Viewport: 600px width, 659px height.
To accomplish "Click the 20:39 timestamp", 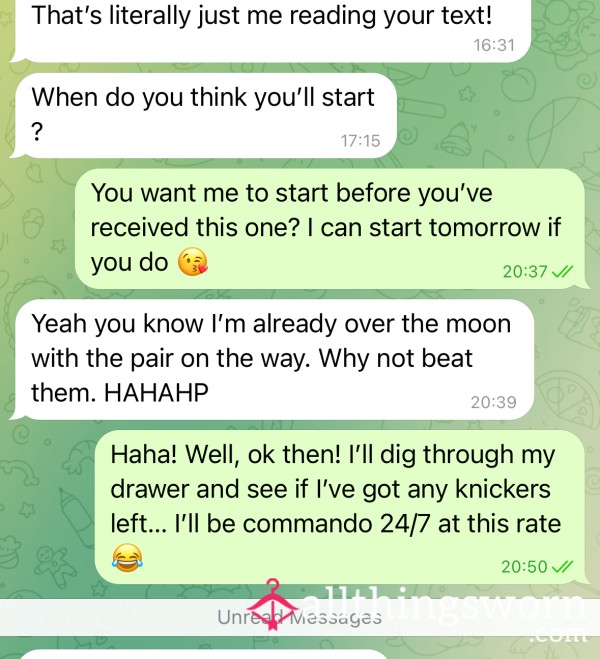I will pos(493,402).
